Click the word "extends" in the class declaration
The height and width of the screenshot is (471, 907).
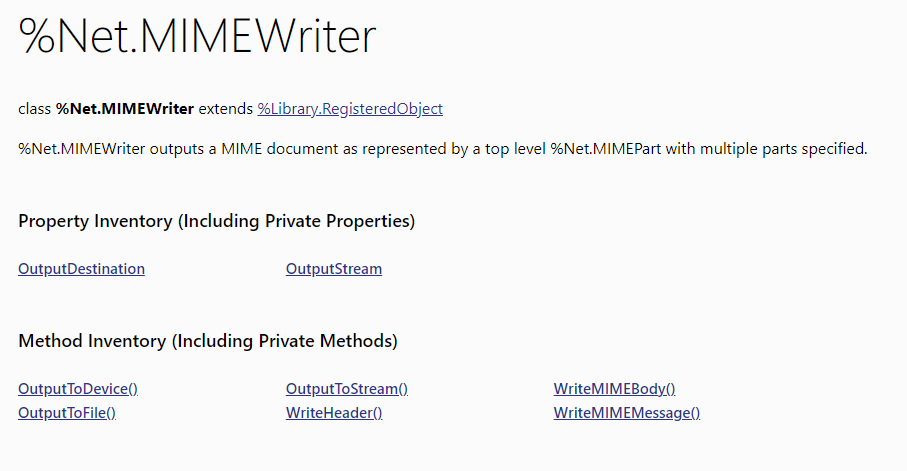[x=226, y=109]
